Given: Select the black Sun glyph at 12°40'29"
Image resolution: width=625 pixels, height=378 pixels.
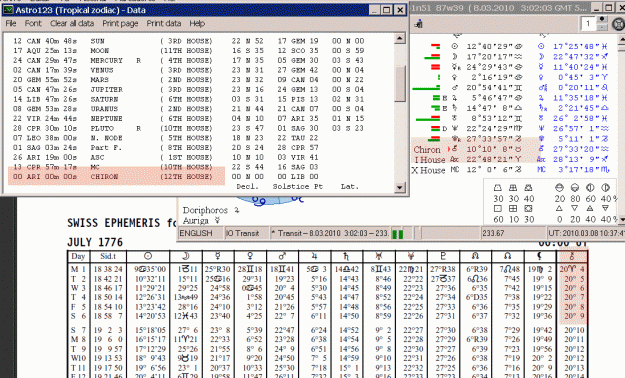Looking at the screenshot, I should tap(454, 46).
